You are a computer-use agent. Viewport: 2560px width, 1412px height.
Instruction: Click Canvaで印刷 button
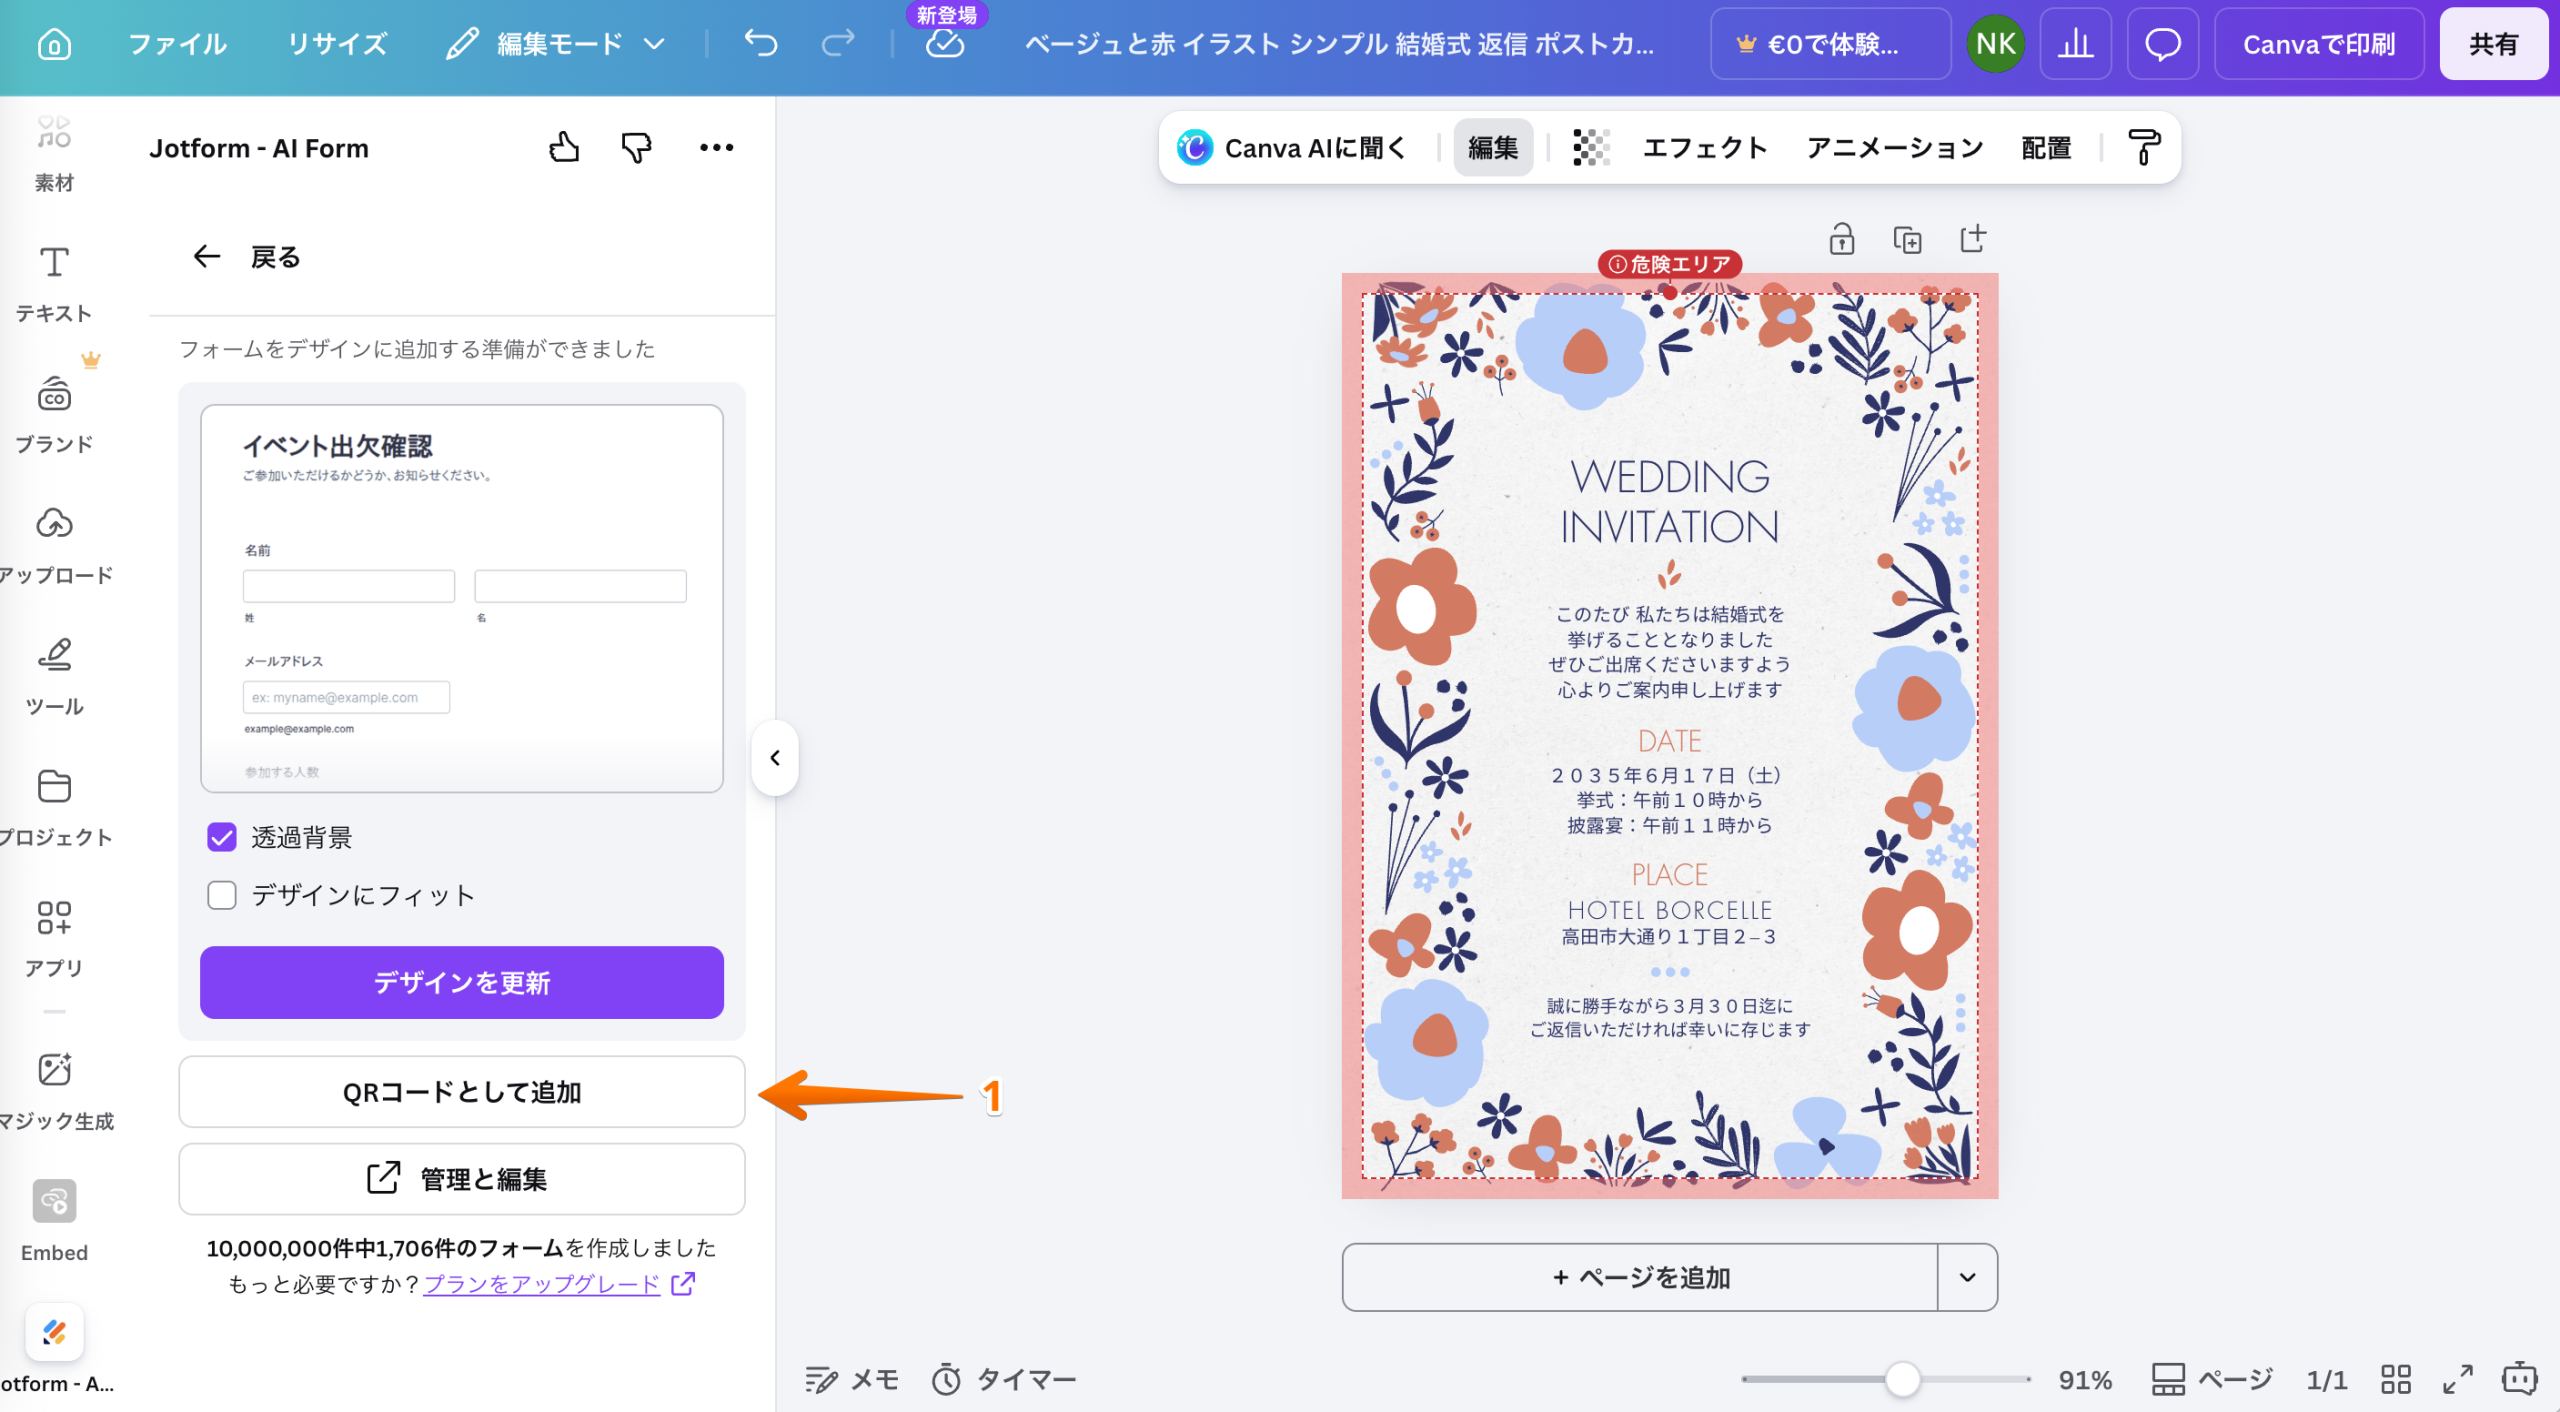2319,44
